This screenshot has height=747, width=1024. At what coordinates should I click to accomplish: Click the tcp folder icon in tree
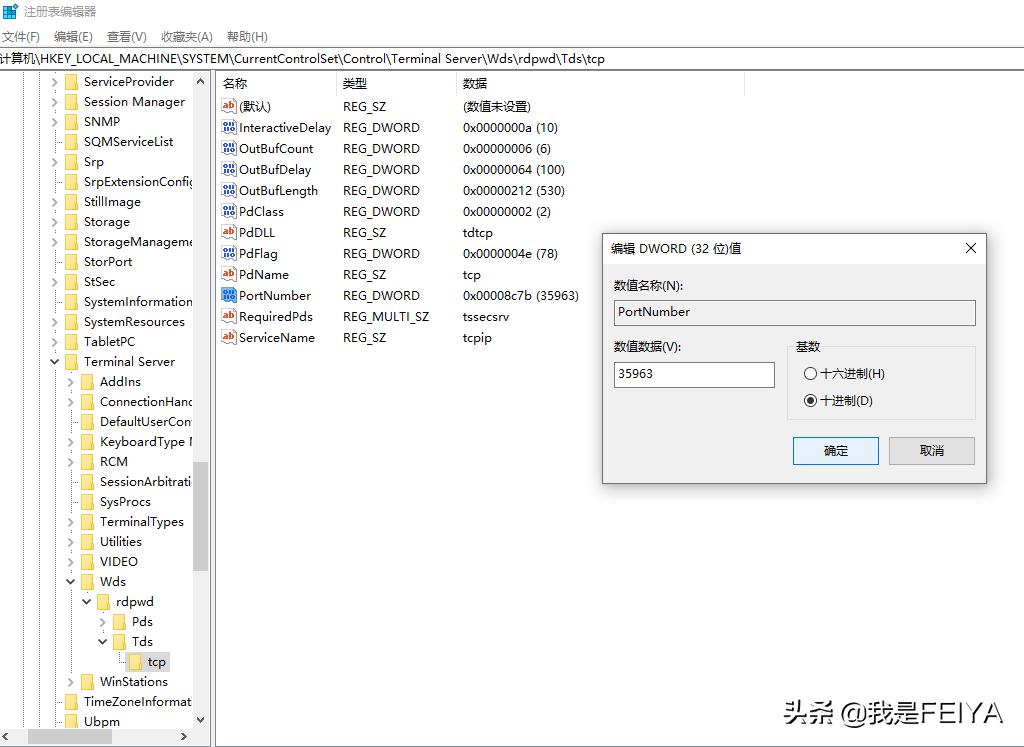135,661
